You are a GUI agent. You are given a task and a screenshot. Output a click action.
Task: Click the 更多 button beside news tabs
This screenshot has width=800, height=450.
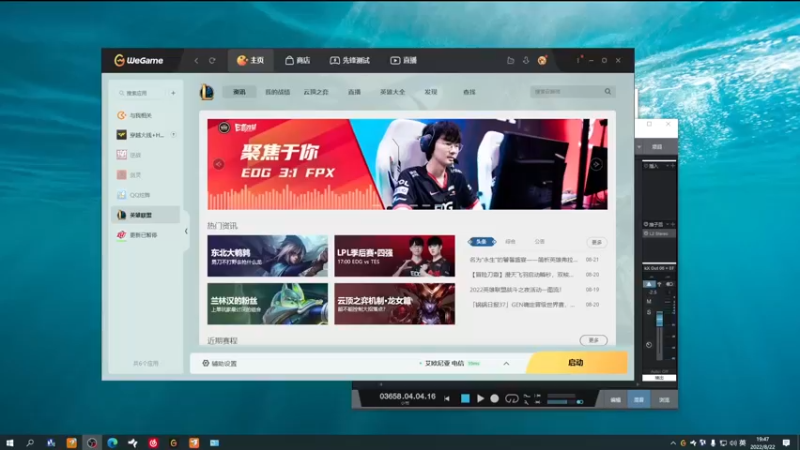coord(596,242)
